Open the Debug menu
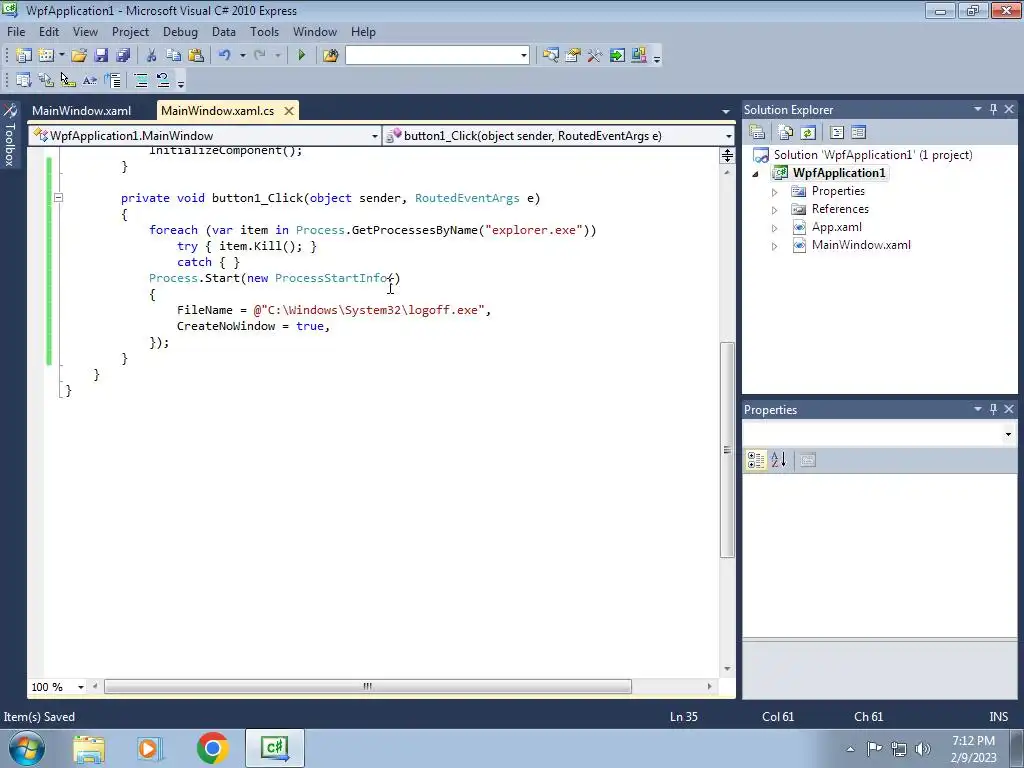This screenshot has width=1024, height=768. (x=180, y=31)
